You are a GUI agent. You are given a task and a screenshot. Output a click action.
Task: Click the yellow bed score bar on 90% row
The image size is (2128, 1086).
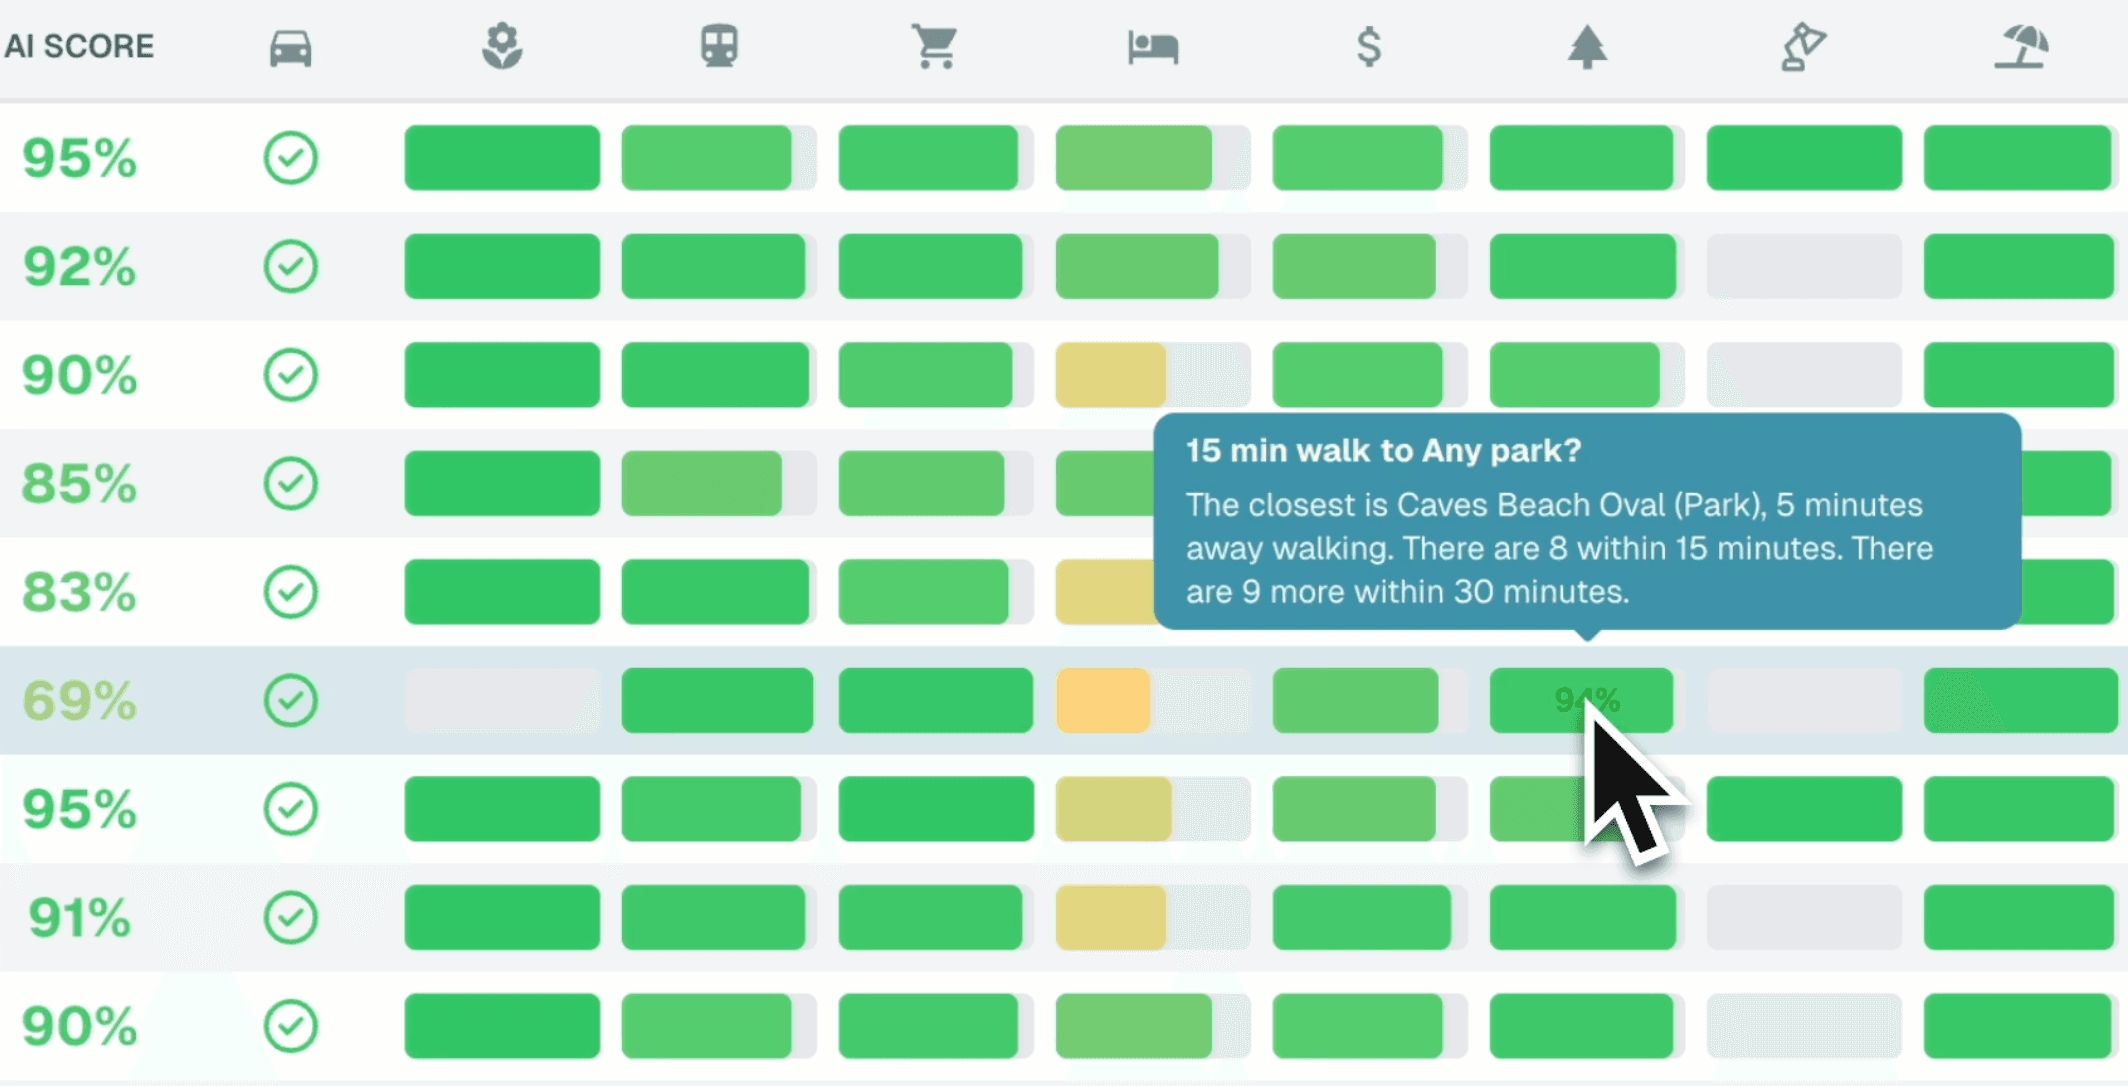[1110, 375]
